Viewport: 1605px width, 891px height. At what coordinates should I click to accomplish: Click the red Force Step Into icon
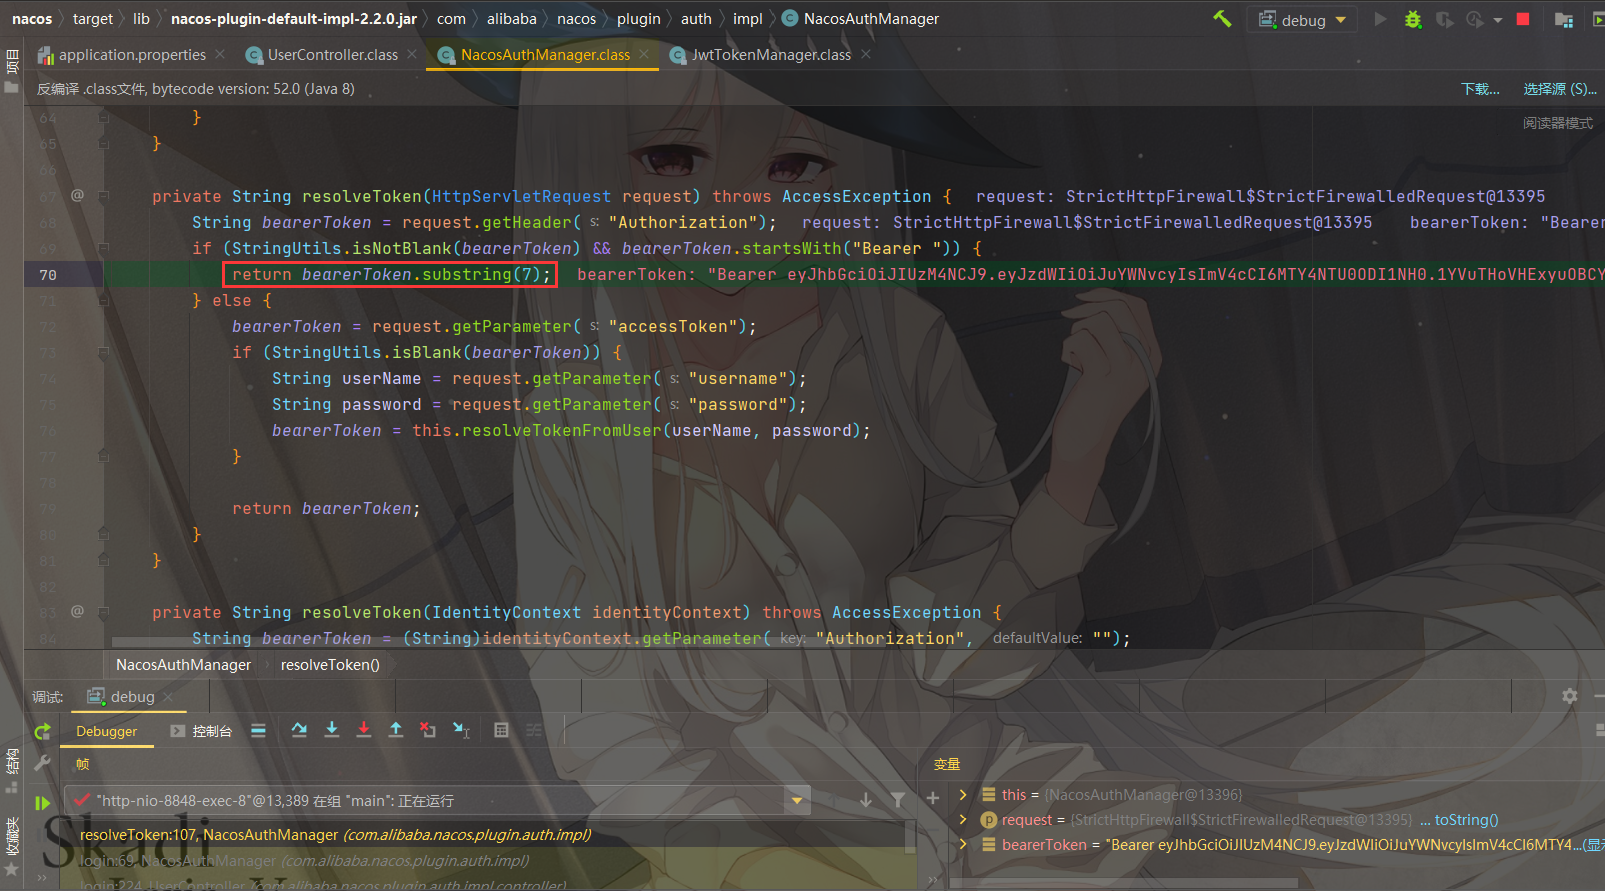click(x=364, y=731)
